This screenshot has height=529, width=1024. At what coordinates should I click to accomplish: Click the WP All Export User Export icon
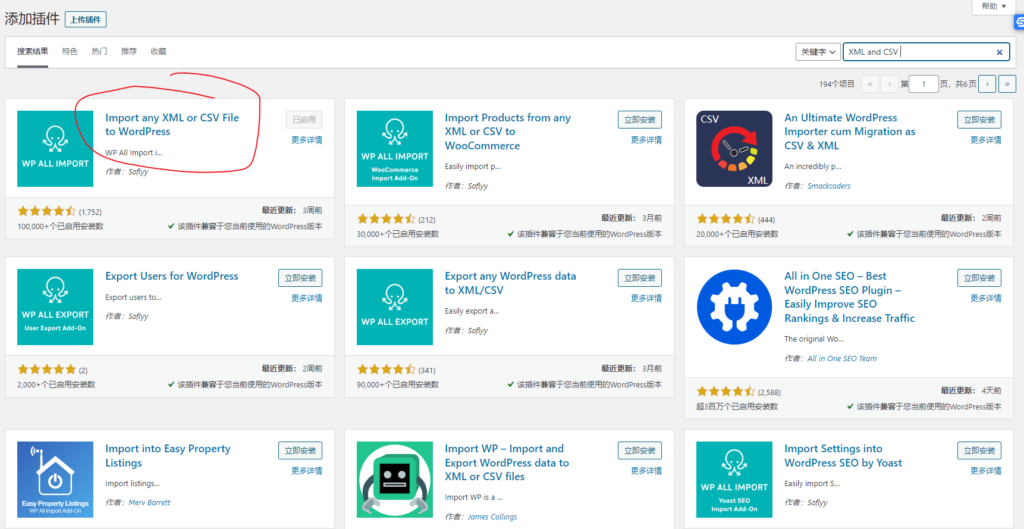[x=55, y=307]
